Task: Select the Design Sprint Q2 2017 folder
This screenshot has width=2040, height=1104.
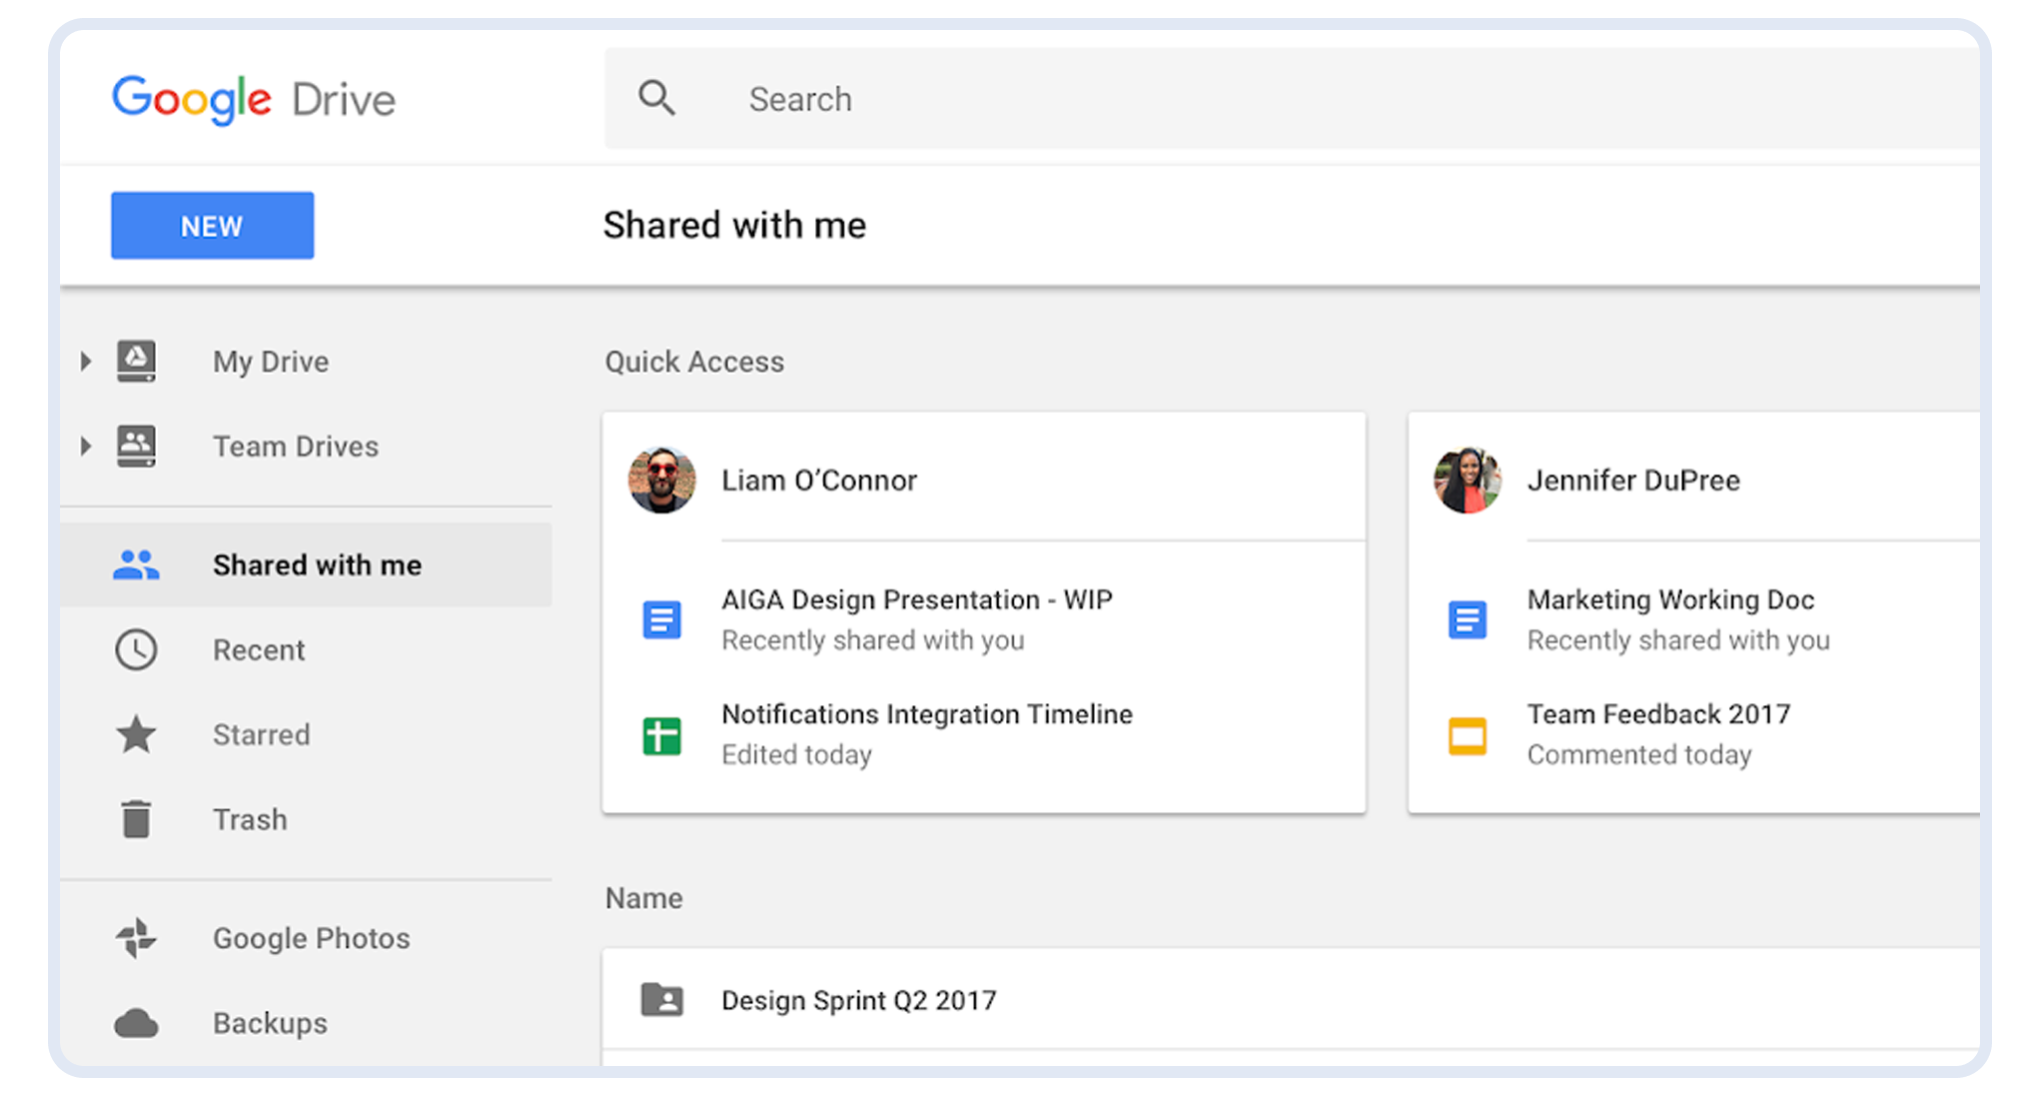Action: pos(858,1000)
